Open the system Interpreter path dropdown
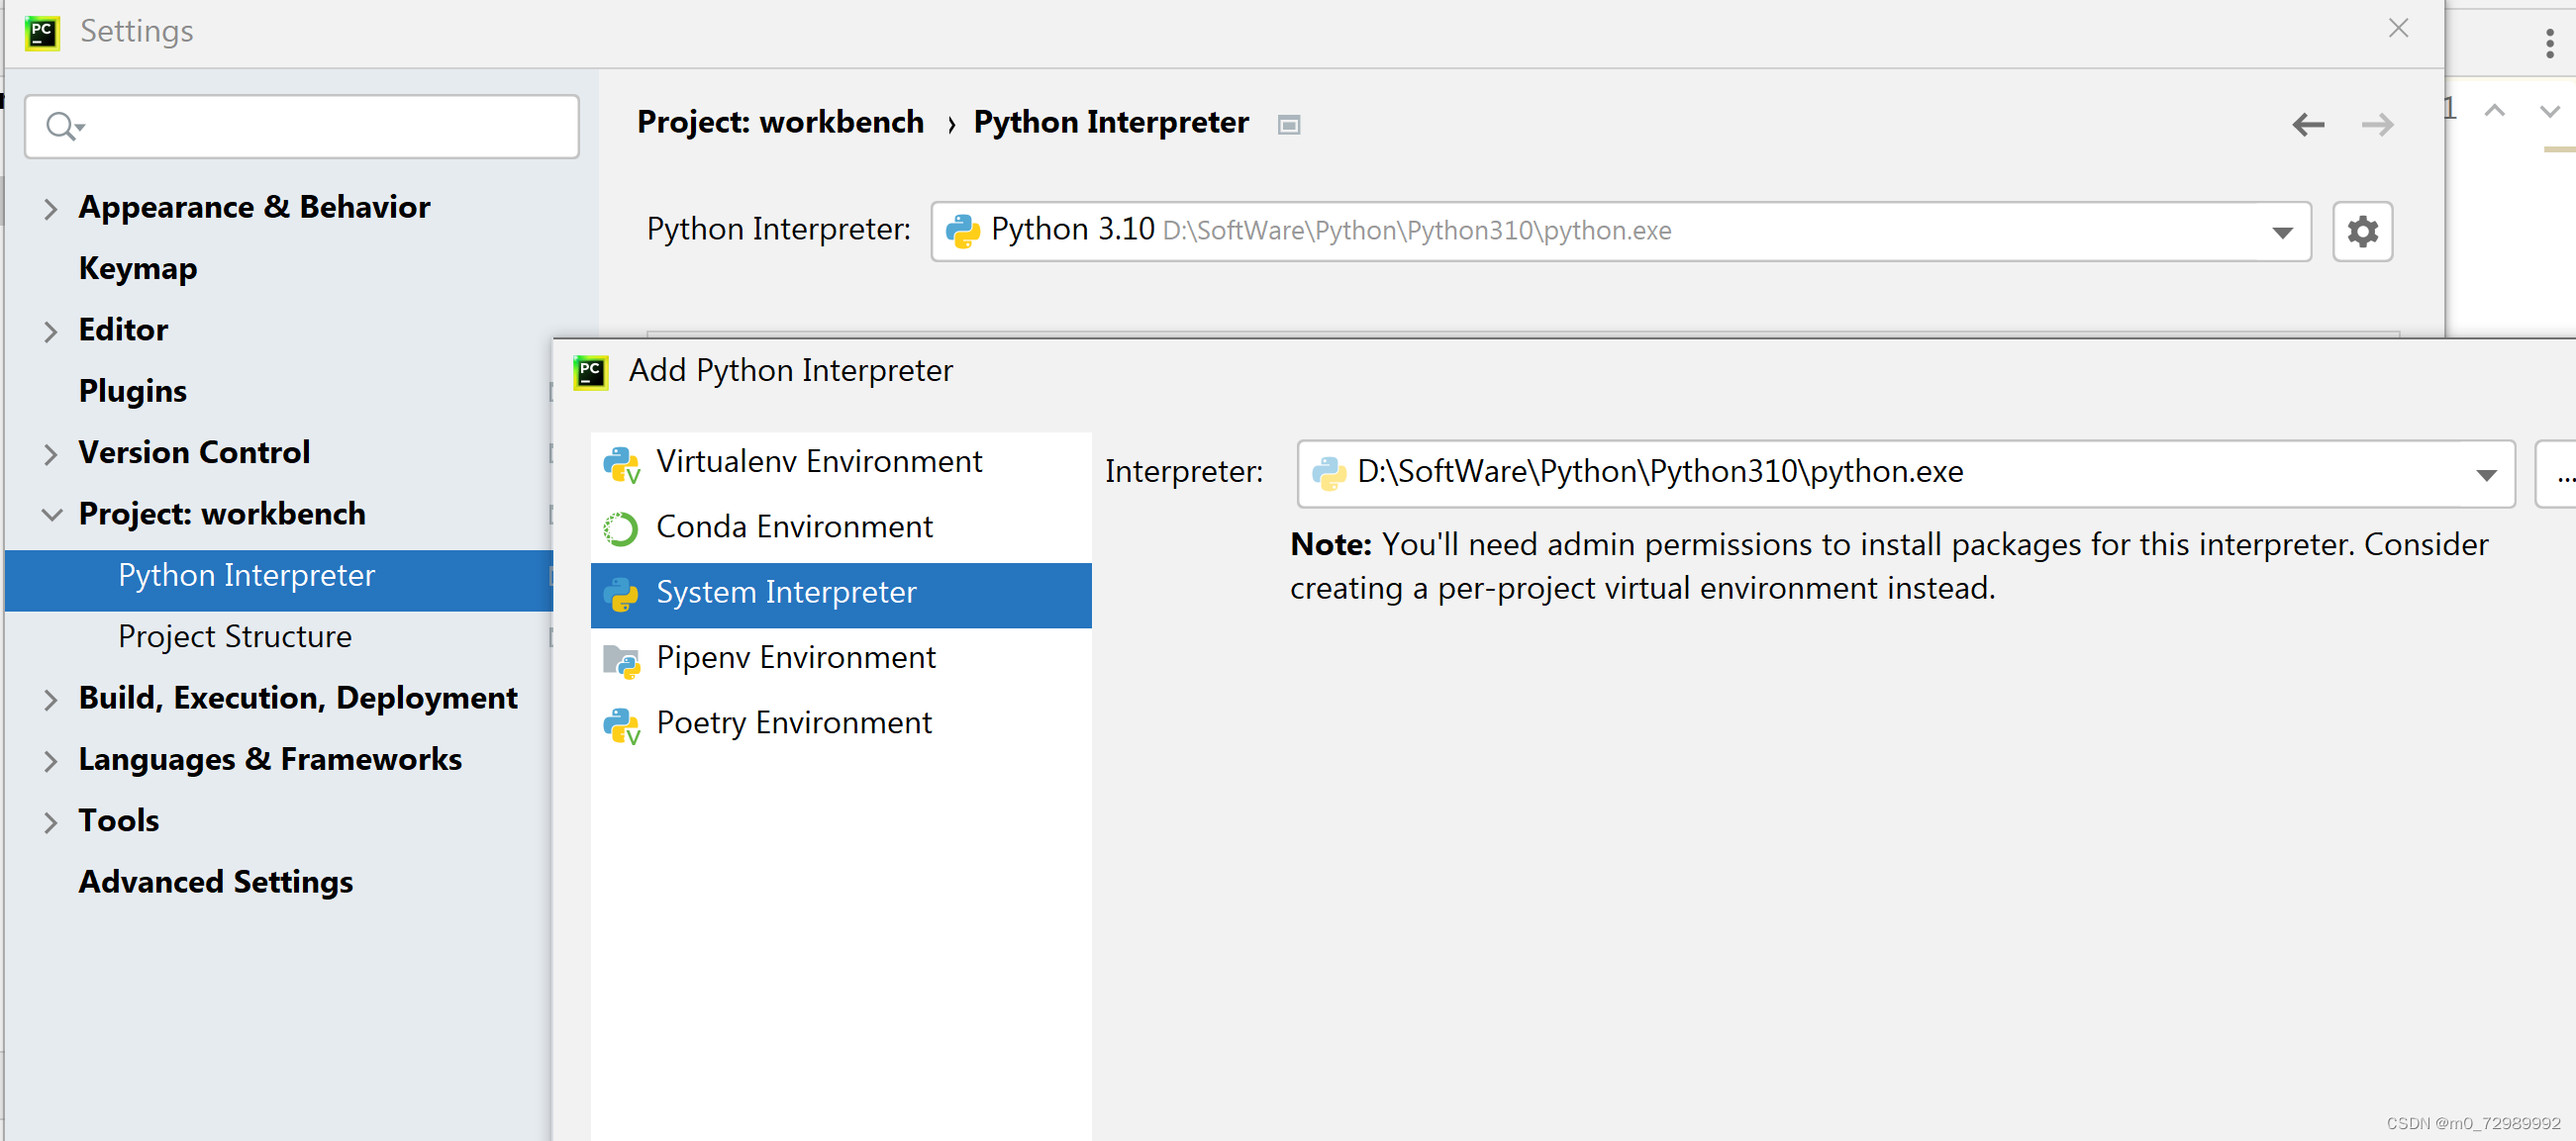2576x1141 pixels. point(2485,474)
